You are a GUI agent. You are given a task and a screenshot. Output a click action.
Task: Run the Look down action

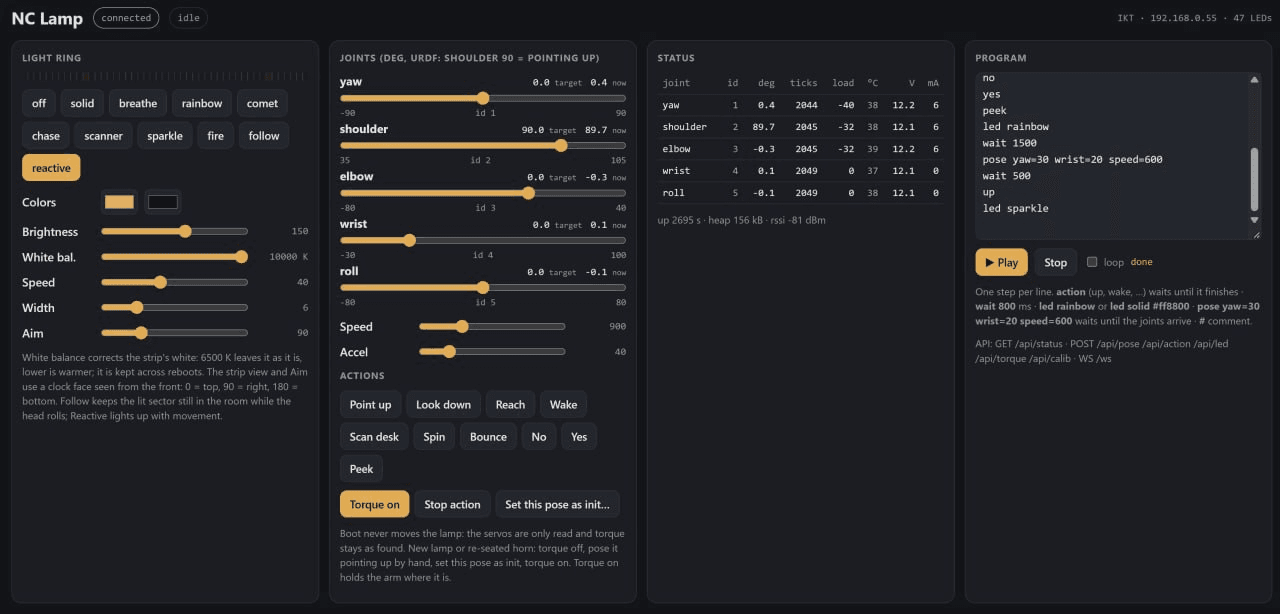(x=443, y=404)
